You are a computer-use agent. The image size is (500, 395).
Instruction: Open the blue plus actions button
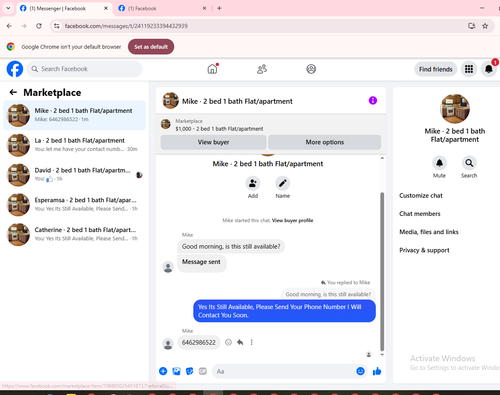163,371
